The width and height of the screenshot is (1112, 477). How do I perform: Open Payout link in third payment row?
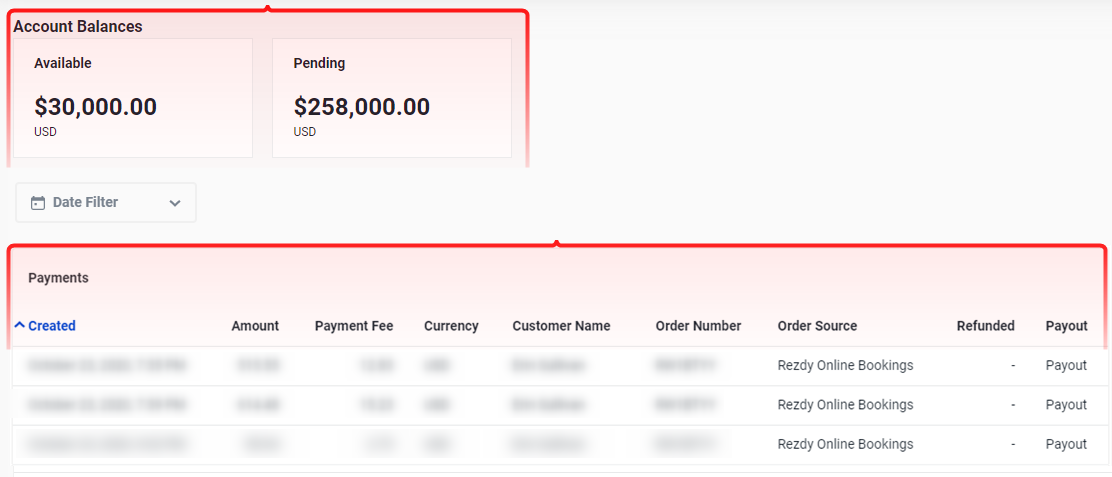[x=1067, y=444]
